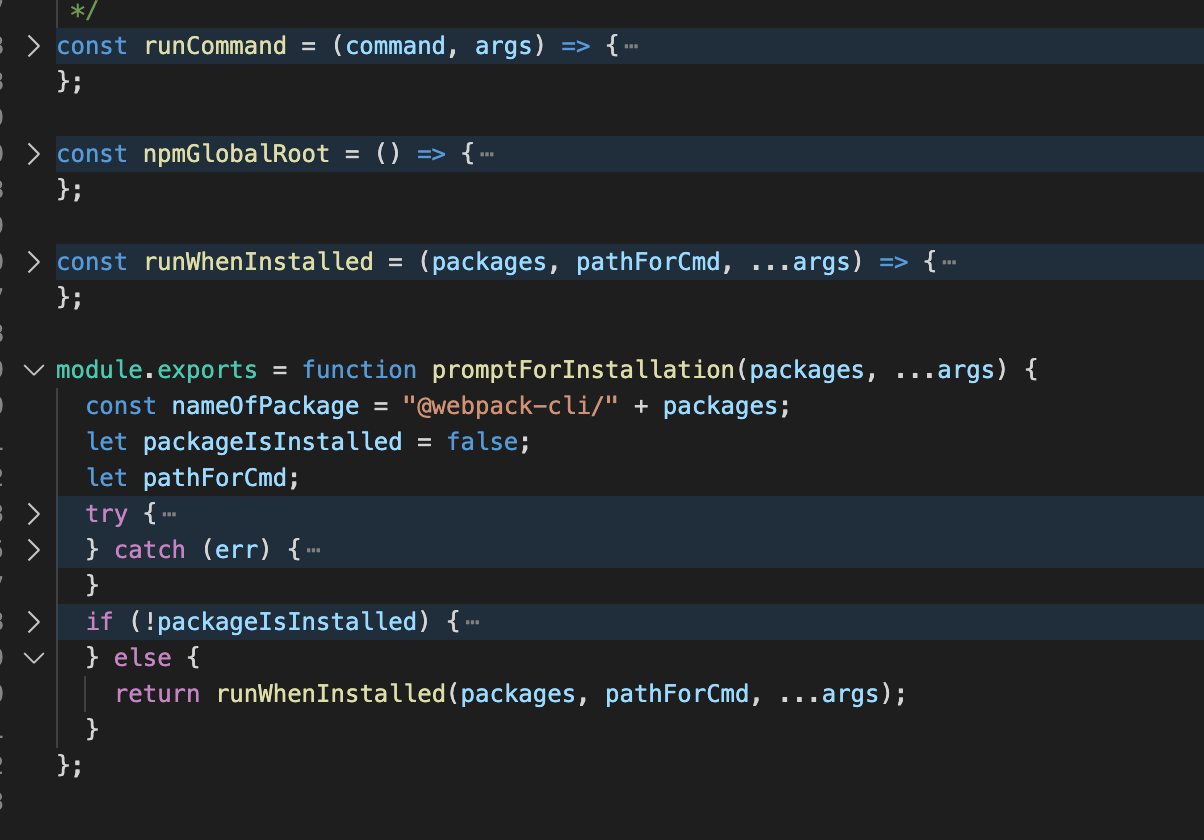Click the ellipsis next to try brace
This screenshot has height=840, width=1204.
point(169,514)
